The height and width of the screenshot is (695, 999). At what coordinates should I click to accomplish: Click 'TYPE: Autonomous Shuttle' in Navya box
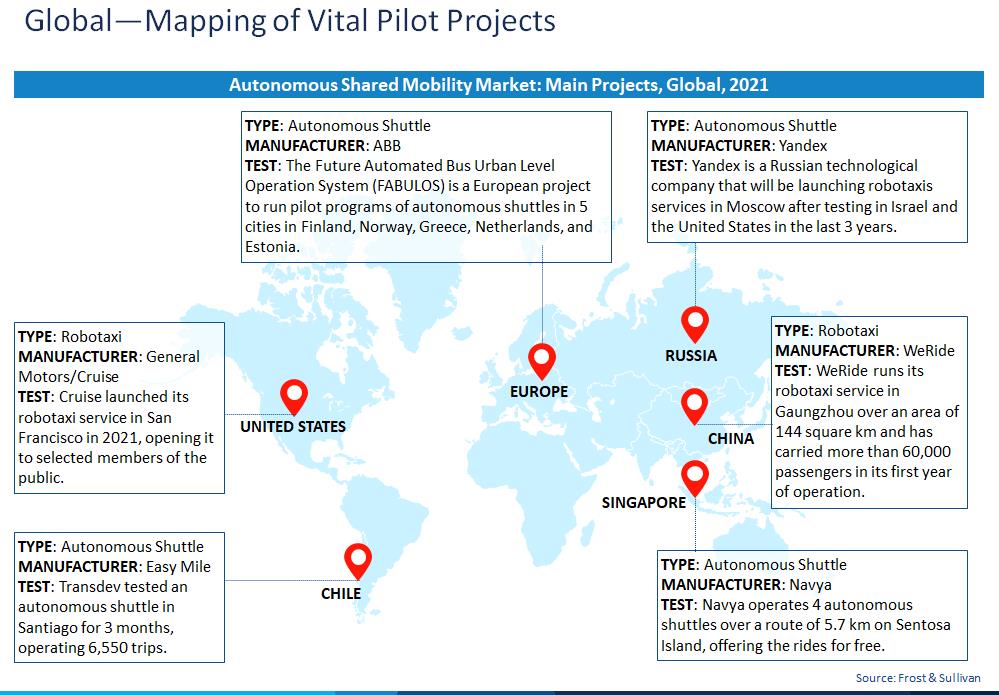pos(754,565)
